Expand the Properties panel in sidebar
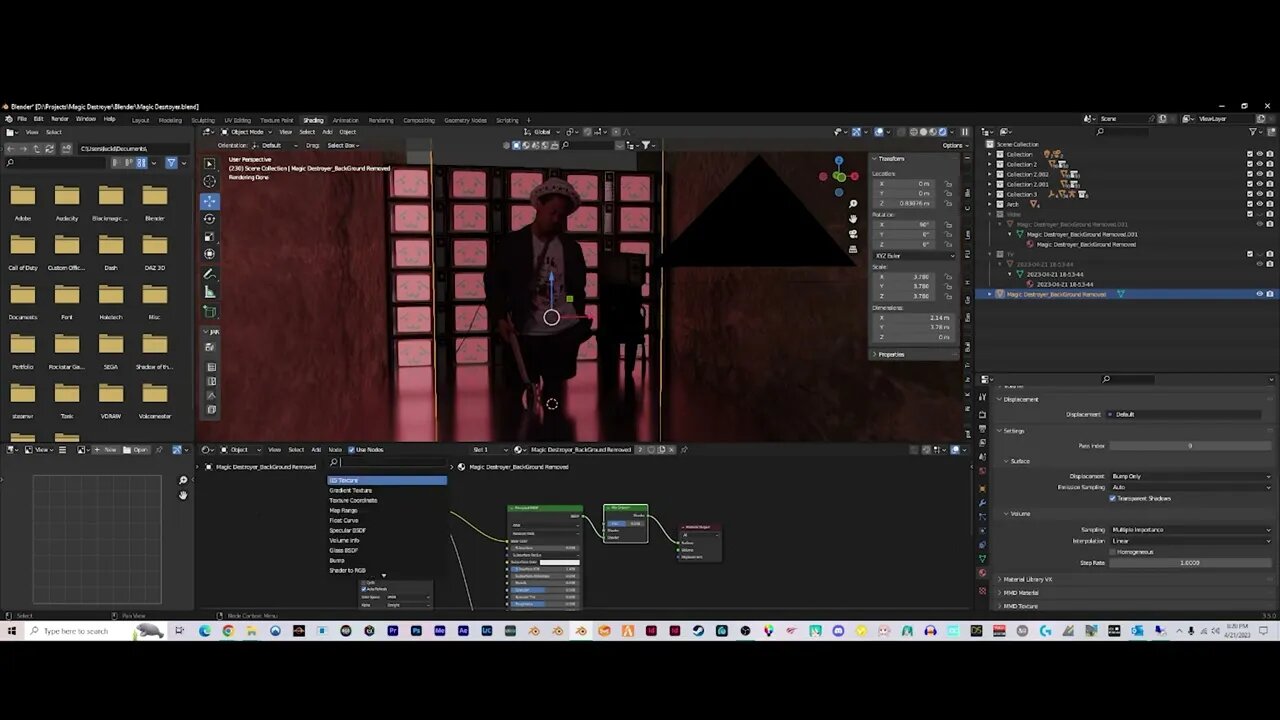1280x720 pixels. point(889,354)
